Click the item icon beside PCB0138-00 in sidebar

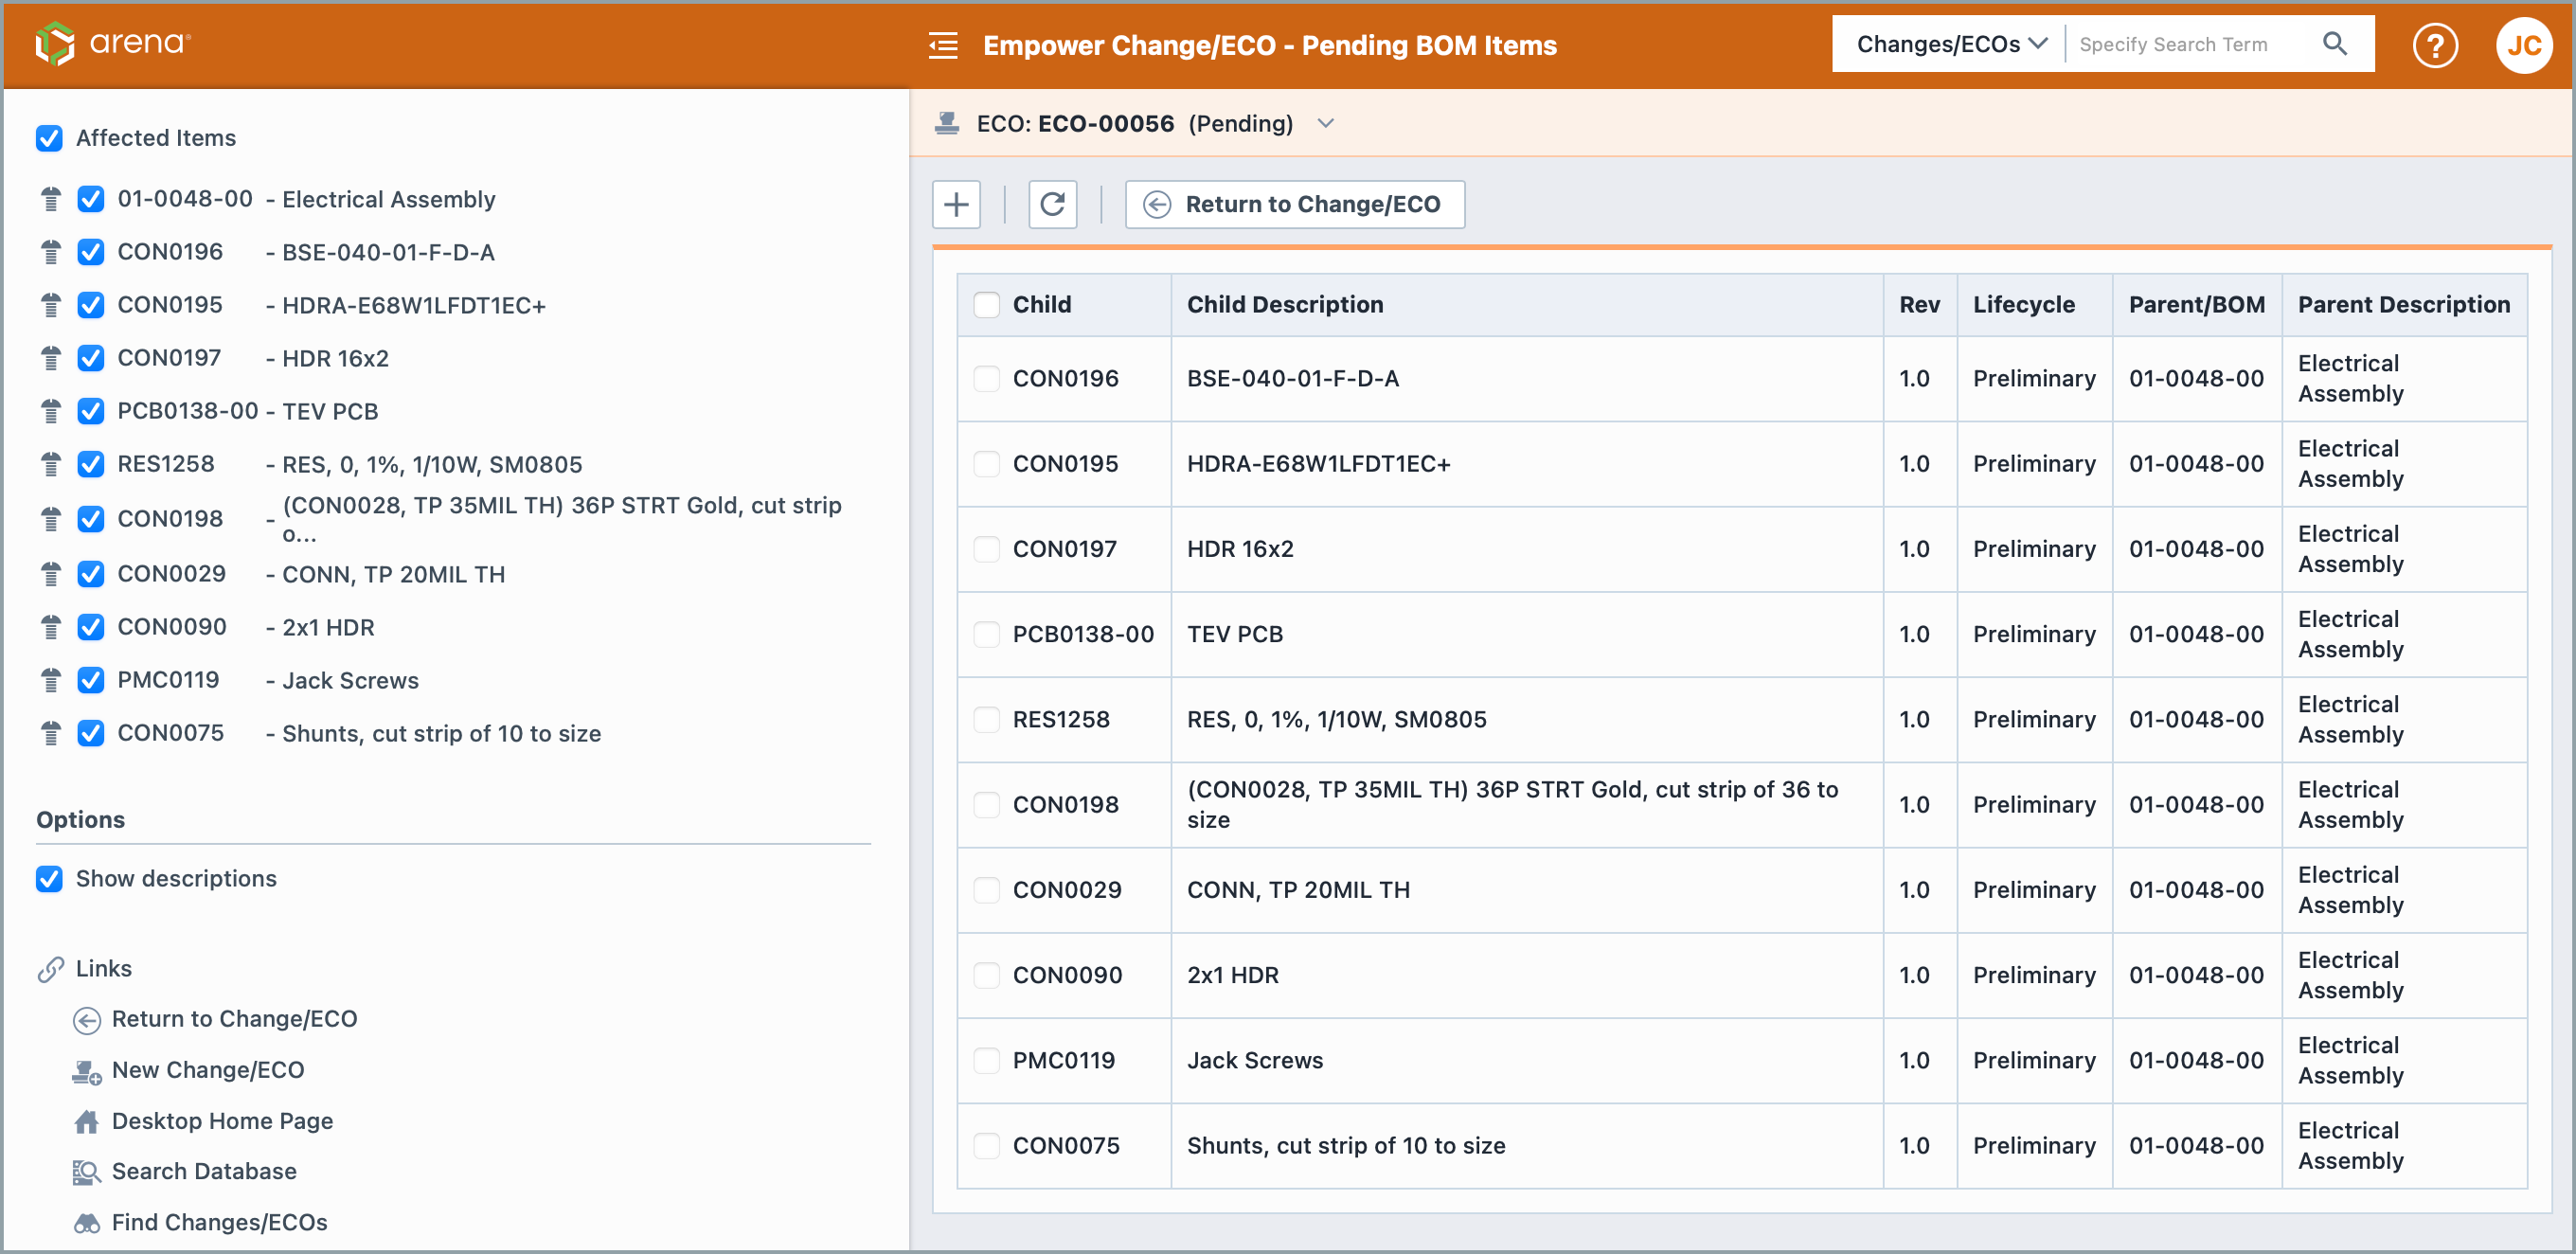click(x=51, y=411)
